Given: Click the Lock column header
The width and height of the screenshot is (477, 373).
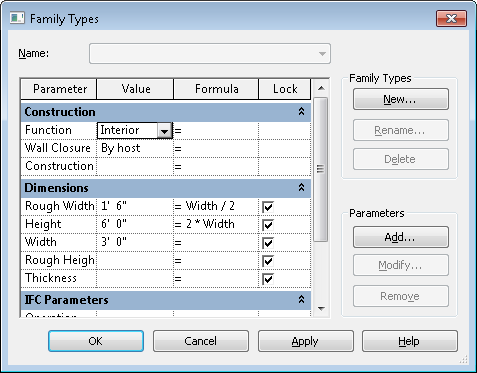Looking at the screenshot, I should point(285,89).
